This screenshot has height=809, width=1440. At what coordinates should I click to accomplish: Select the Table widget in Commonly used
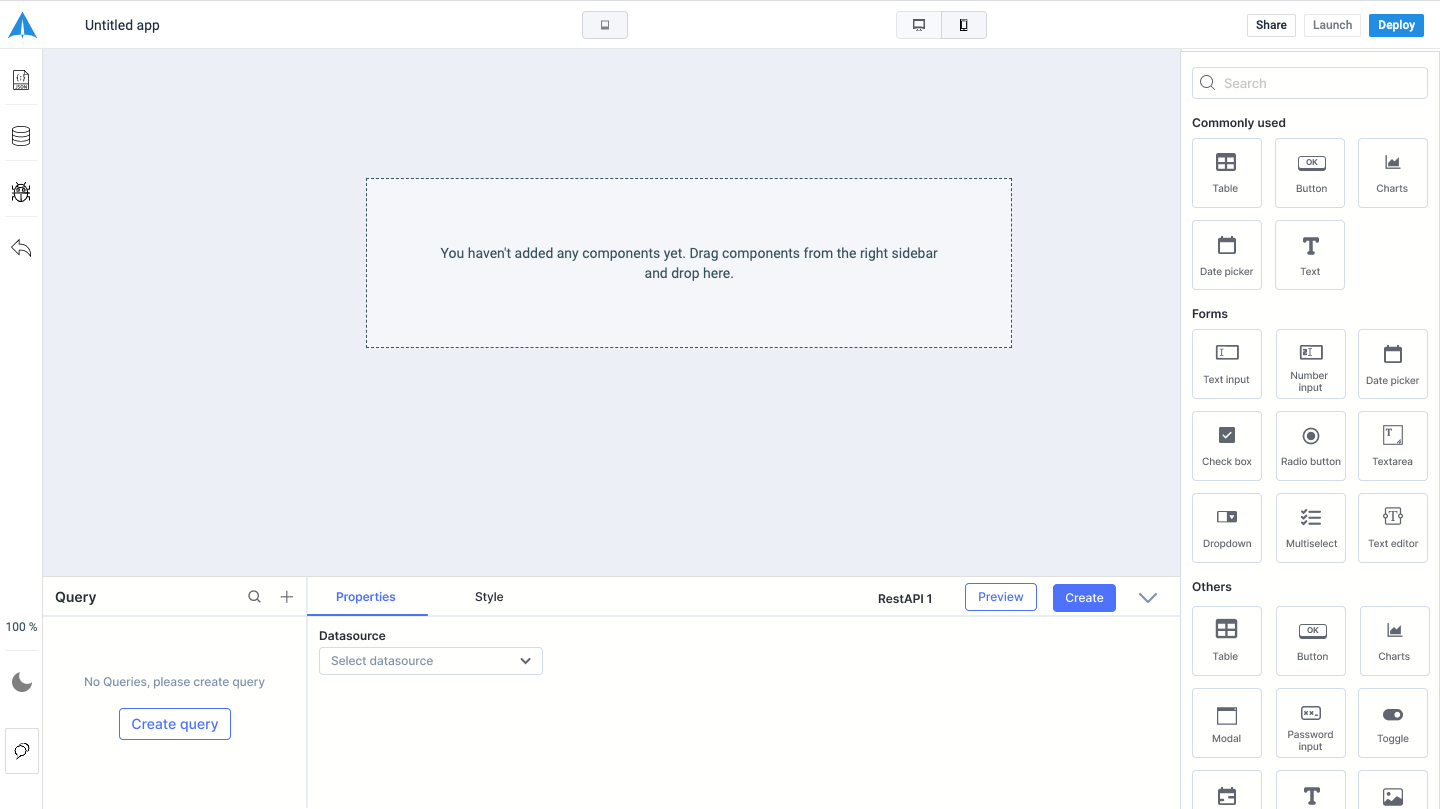(x=1226, y=172)
